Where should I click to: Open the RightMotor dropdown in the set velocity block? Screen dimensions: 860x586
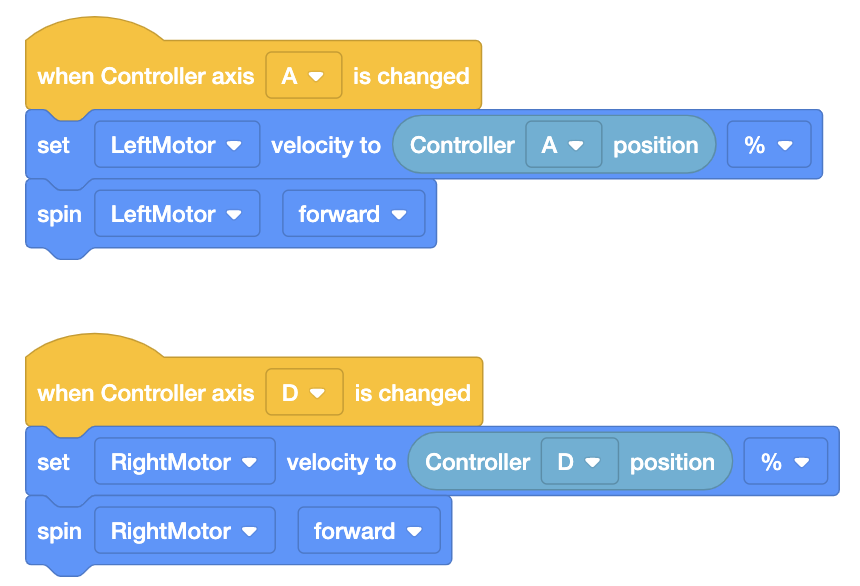pyautogui.click(x=184, y=461)
